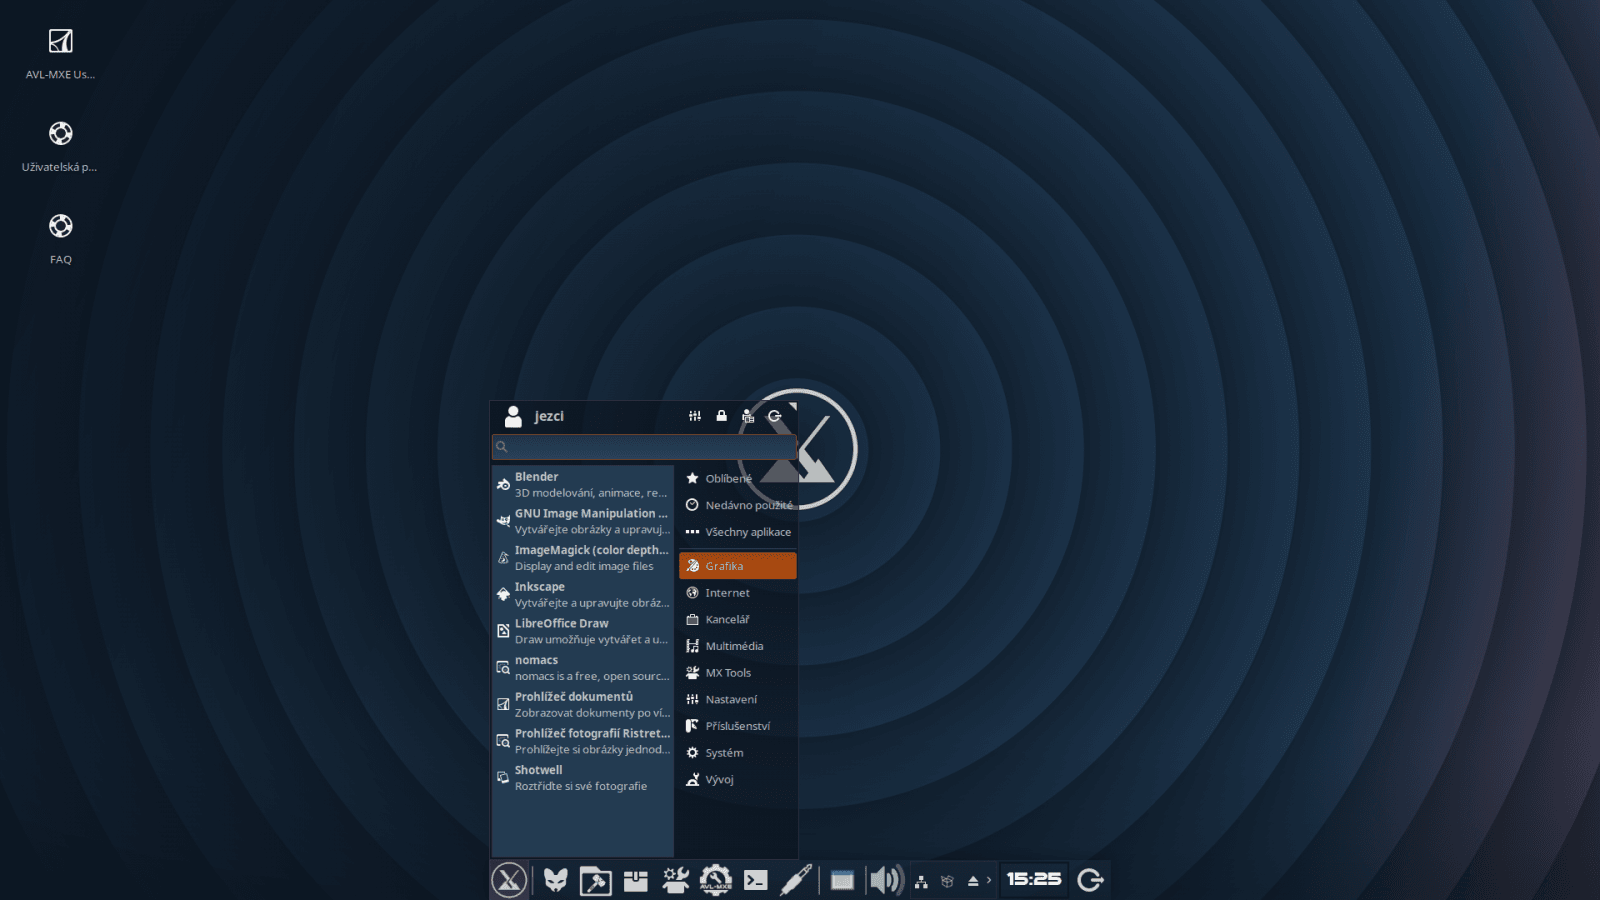Open the AVL-MXE tools gear icon
This screenshot has width=1600, height=900.
pos(715,880)
